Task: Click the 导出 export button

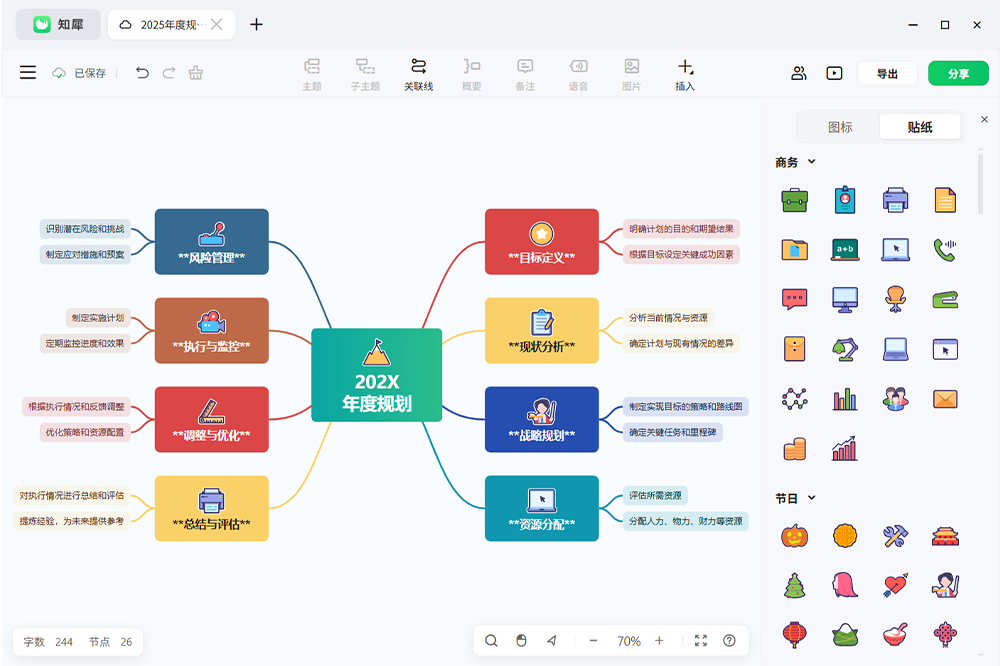Action: (x=887, y=73)
